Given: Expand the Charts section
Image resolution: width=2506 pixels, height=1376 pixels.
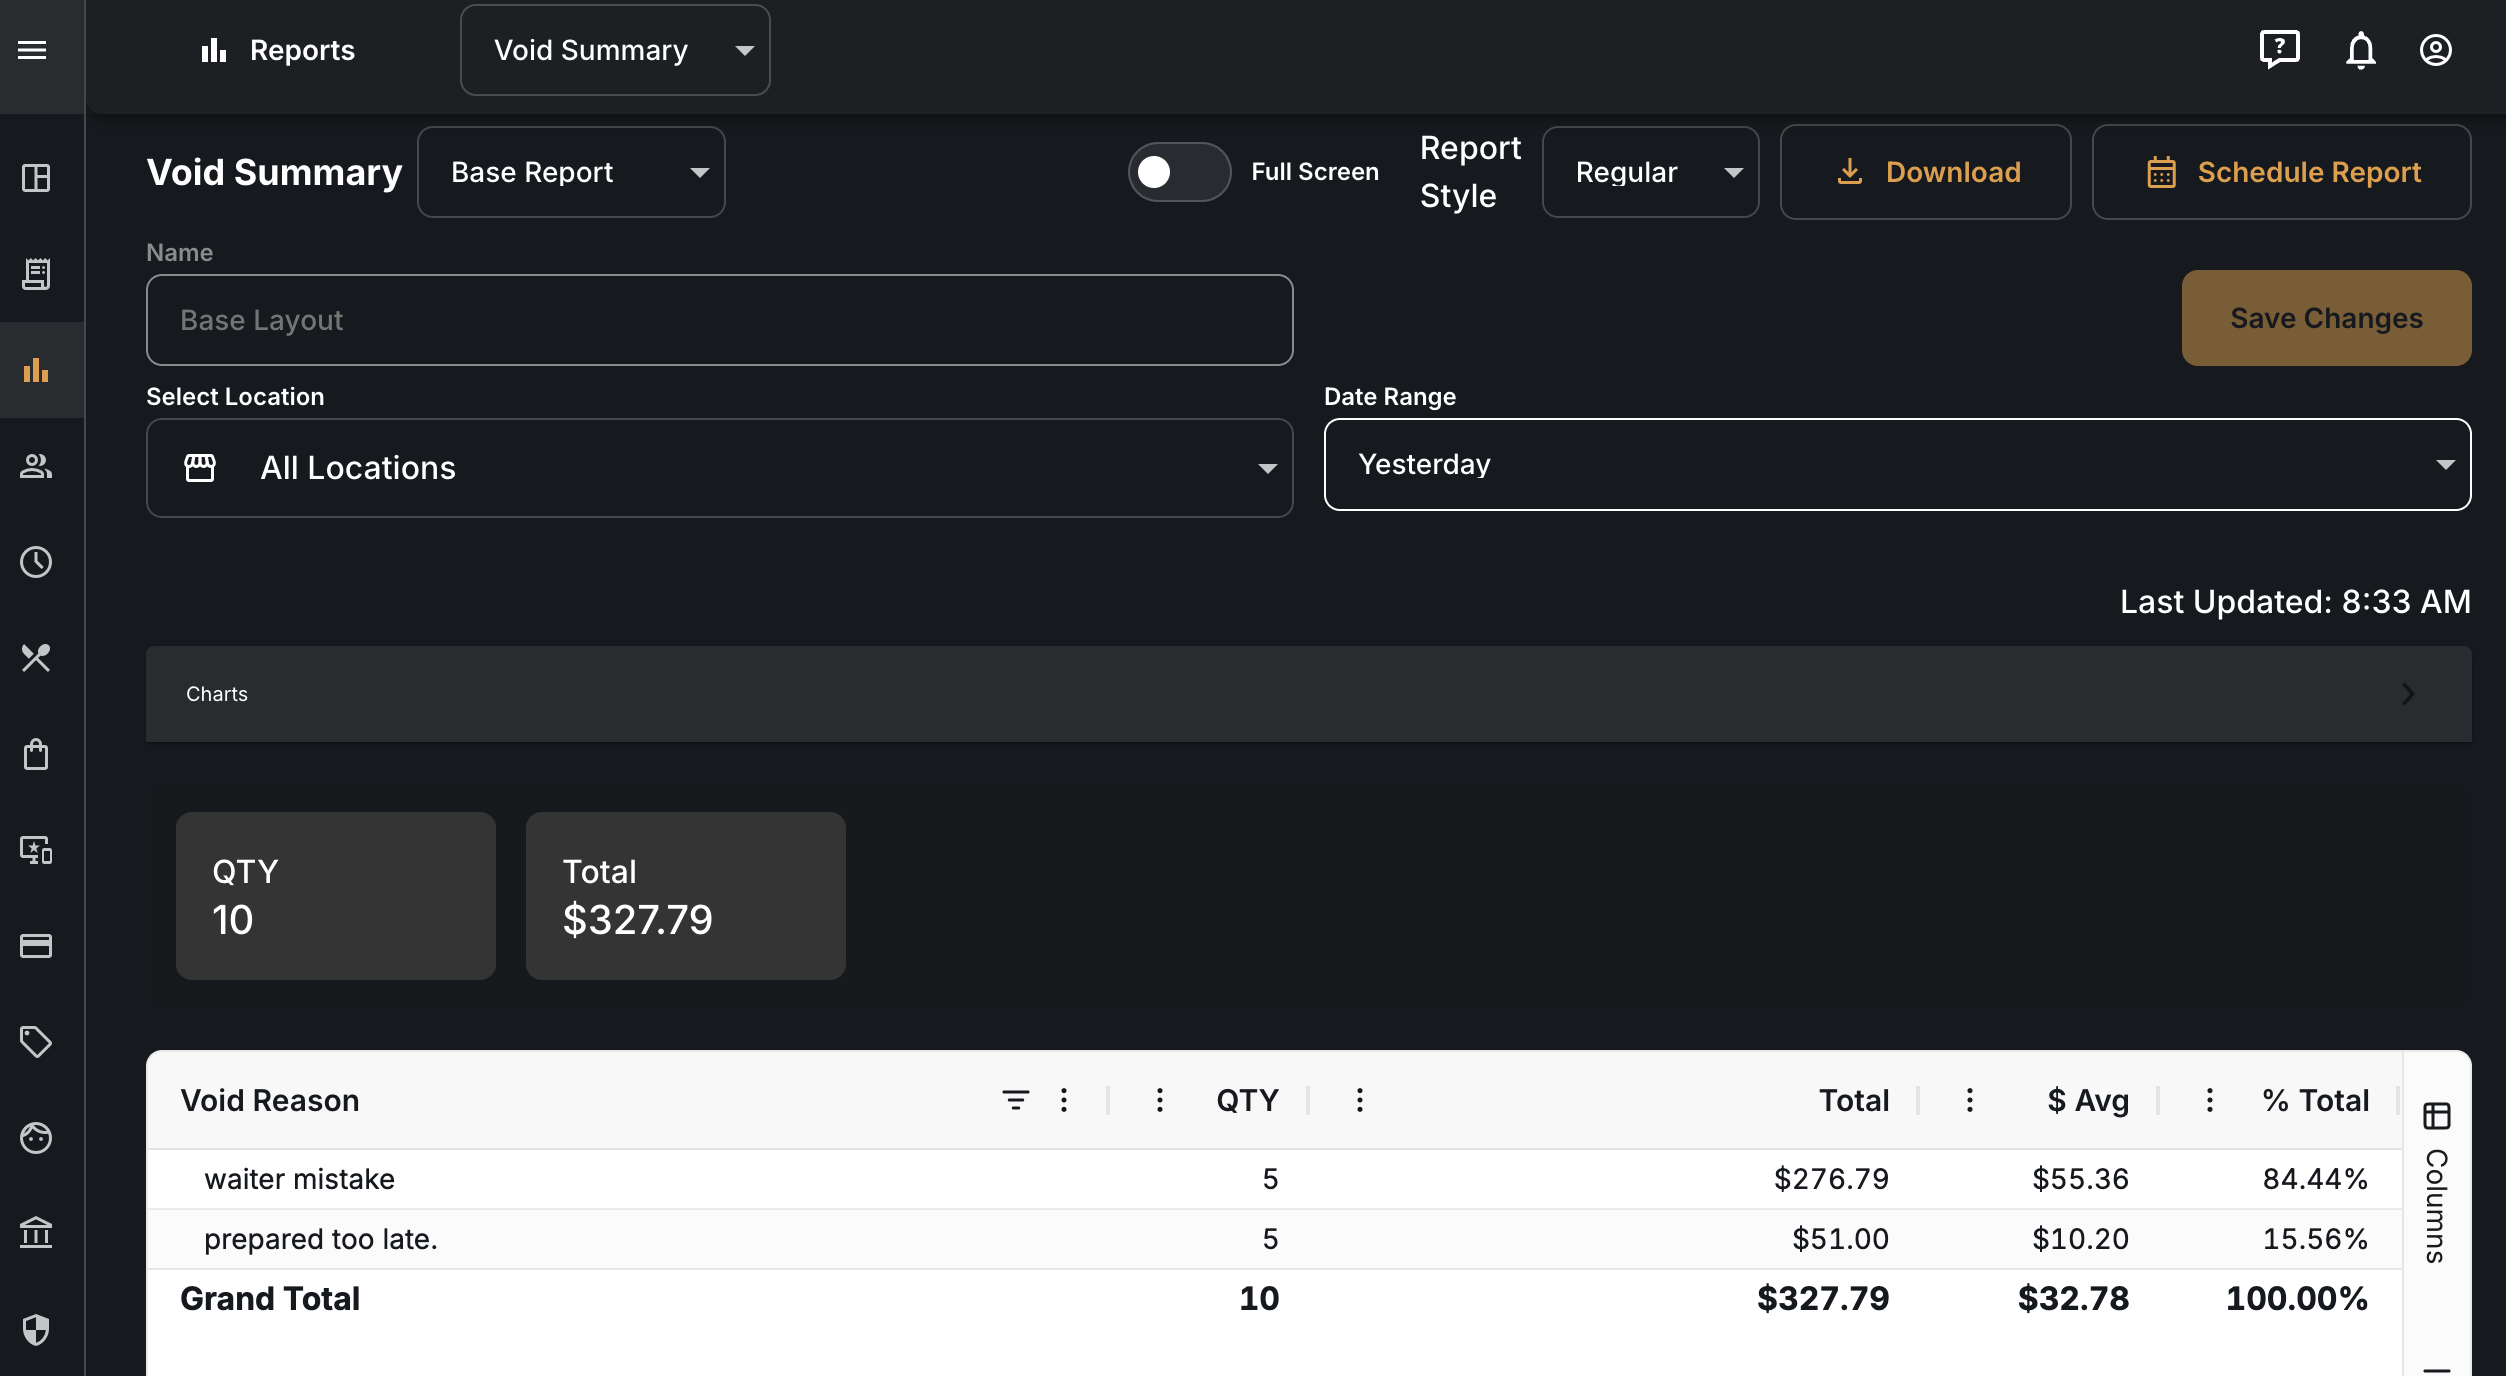Looking at the screenshot, I should pos(1308,694).
